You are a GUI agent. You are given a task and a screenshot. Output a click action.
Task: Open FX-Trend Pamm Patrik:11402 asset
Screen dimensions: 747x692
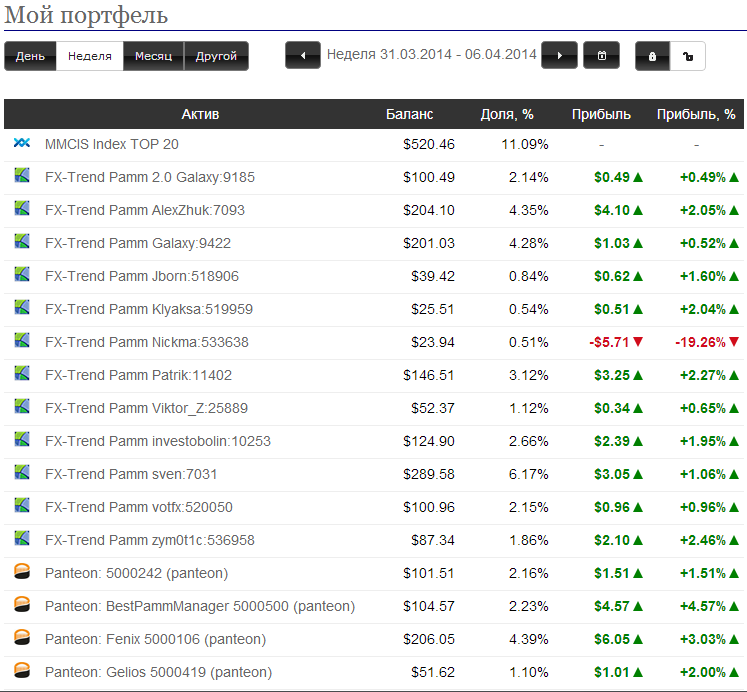[x=138, y=375]
